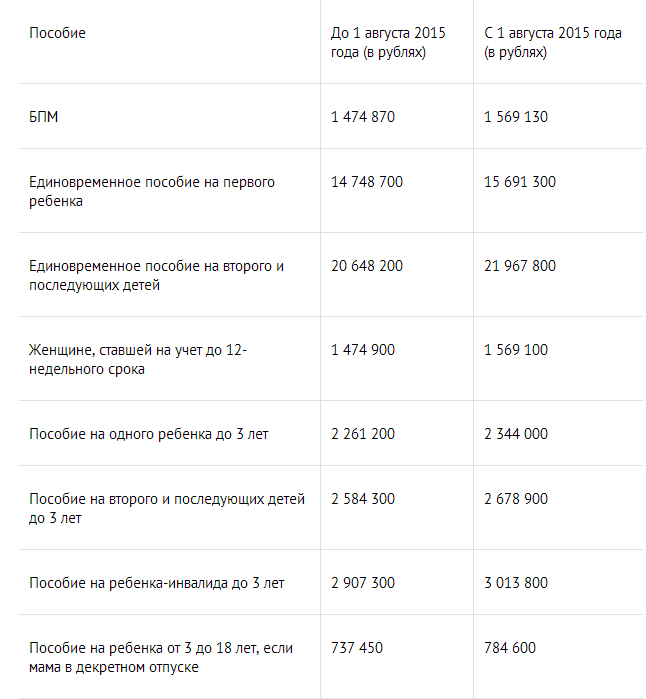Click the "С 1 августа 2015 года" header
646x699 pixels.
point(553,42)
